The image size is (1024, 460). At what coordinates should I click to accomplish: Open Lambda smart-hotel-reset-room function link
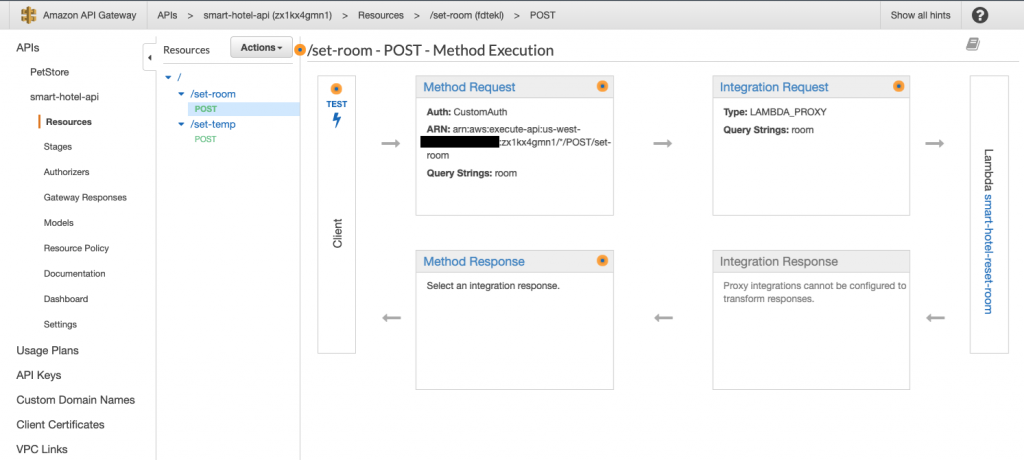988,254
